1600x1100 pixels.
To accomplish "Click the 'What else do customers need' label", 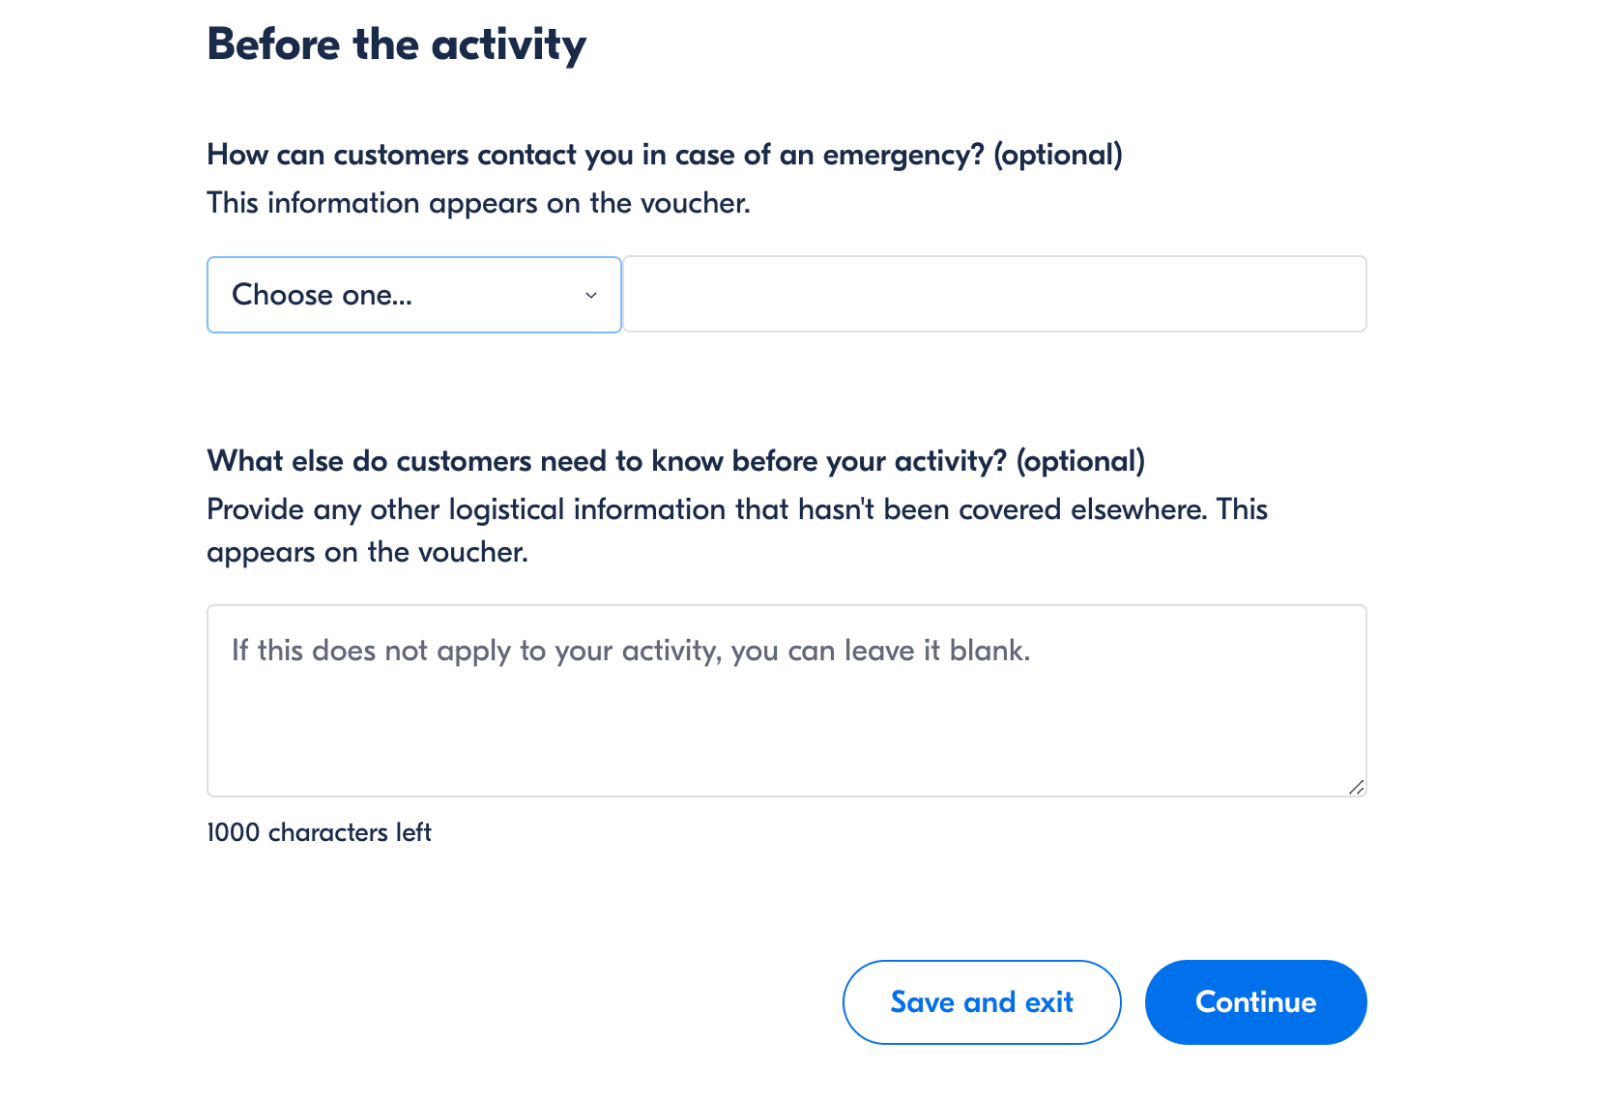I will 675,461.
